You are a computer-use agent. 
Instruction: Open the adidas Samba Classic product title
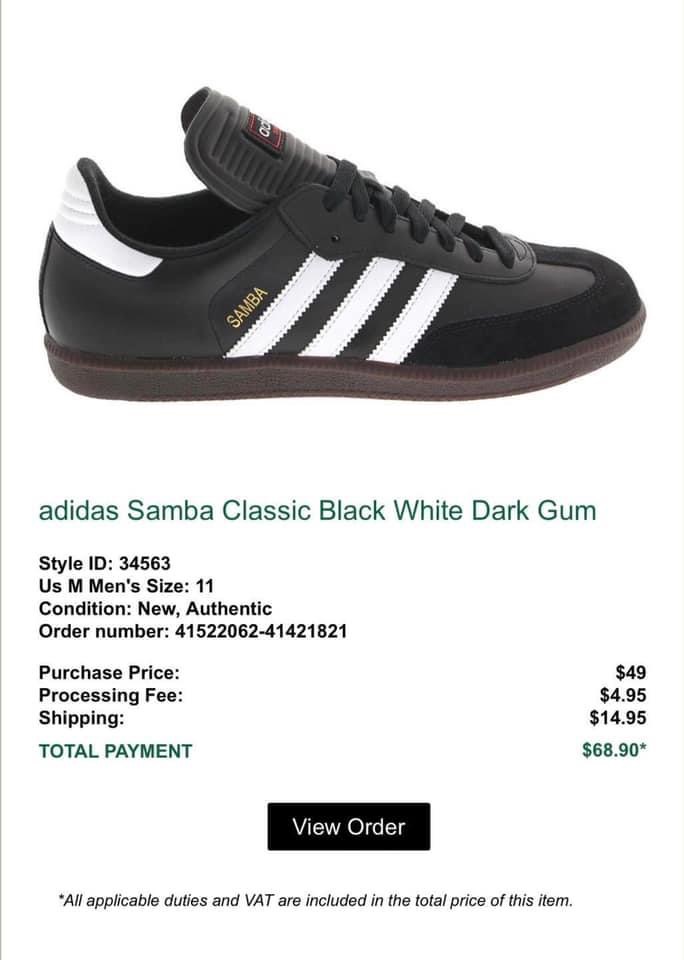click(x=317, y=510)
